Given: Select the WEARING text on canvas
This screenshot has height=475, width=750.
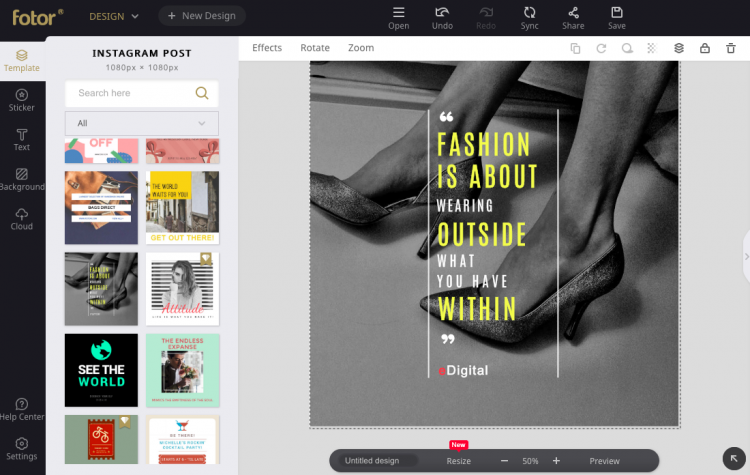Looking at the screenshot, I should point(465,206).
